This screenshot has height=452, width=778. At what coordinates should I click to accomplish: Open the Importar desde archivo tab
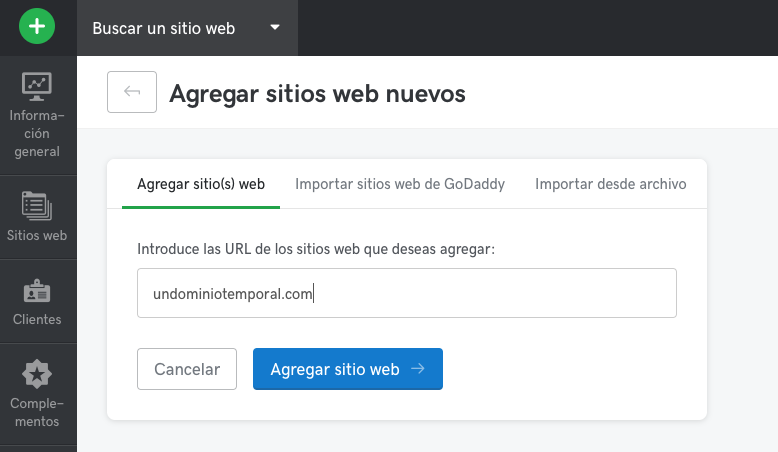coord(610,184)
